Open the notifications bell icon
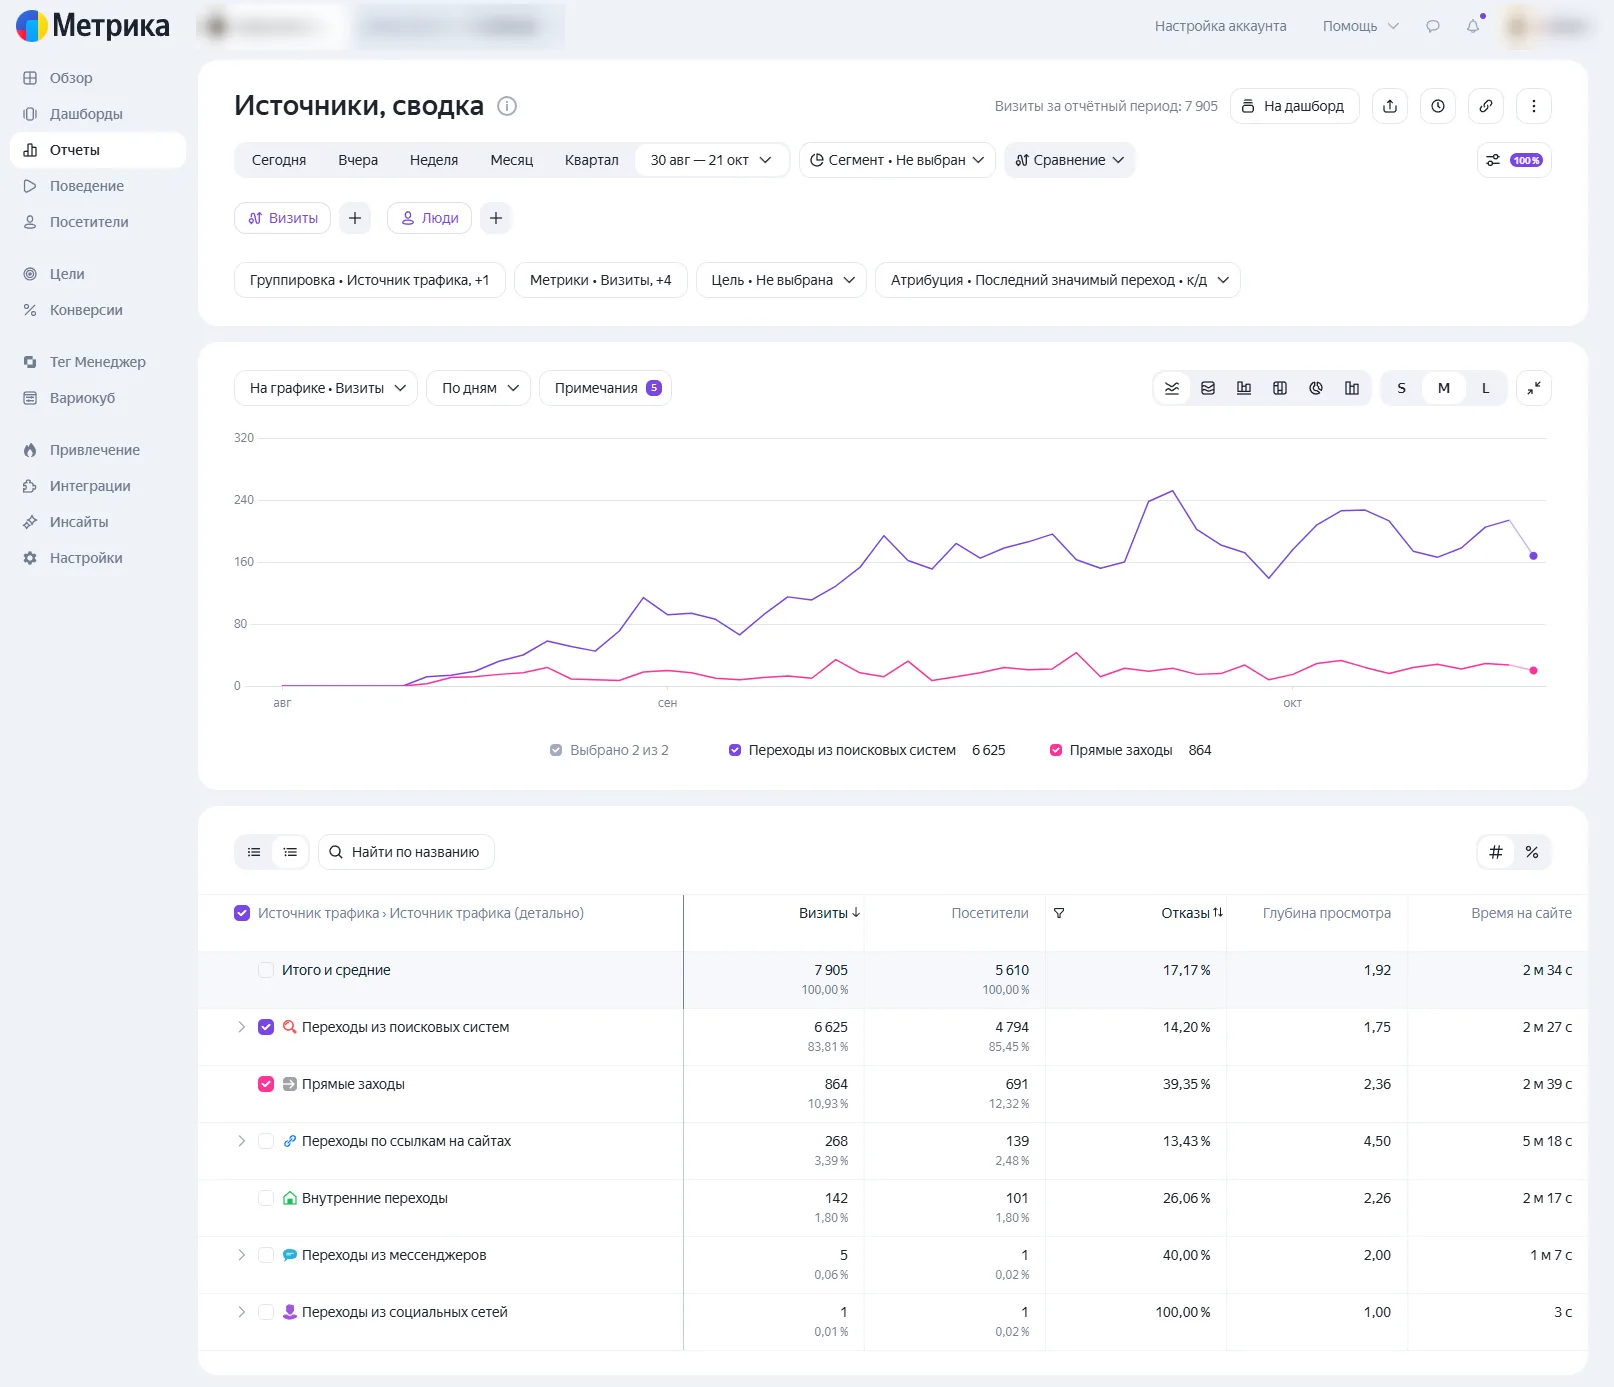This screenshot has width=1614, height=1387. pyautogui.click(x=1473, y=26)
